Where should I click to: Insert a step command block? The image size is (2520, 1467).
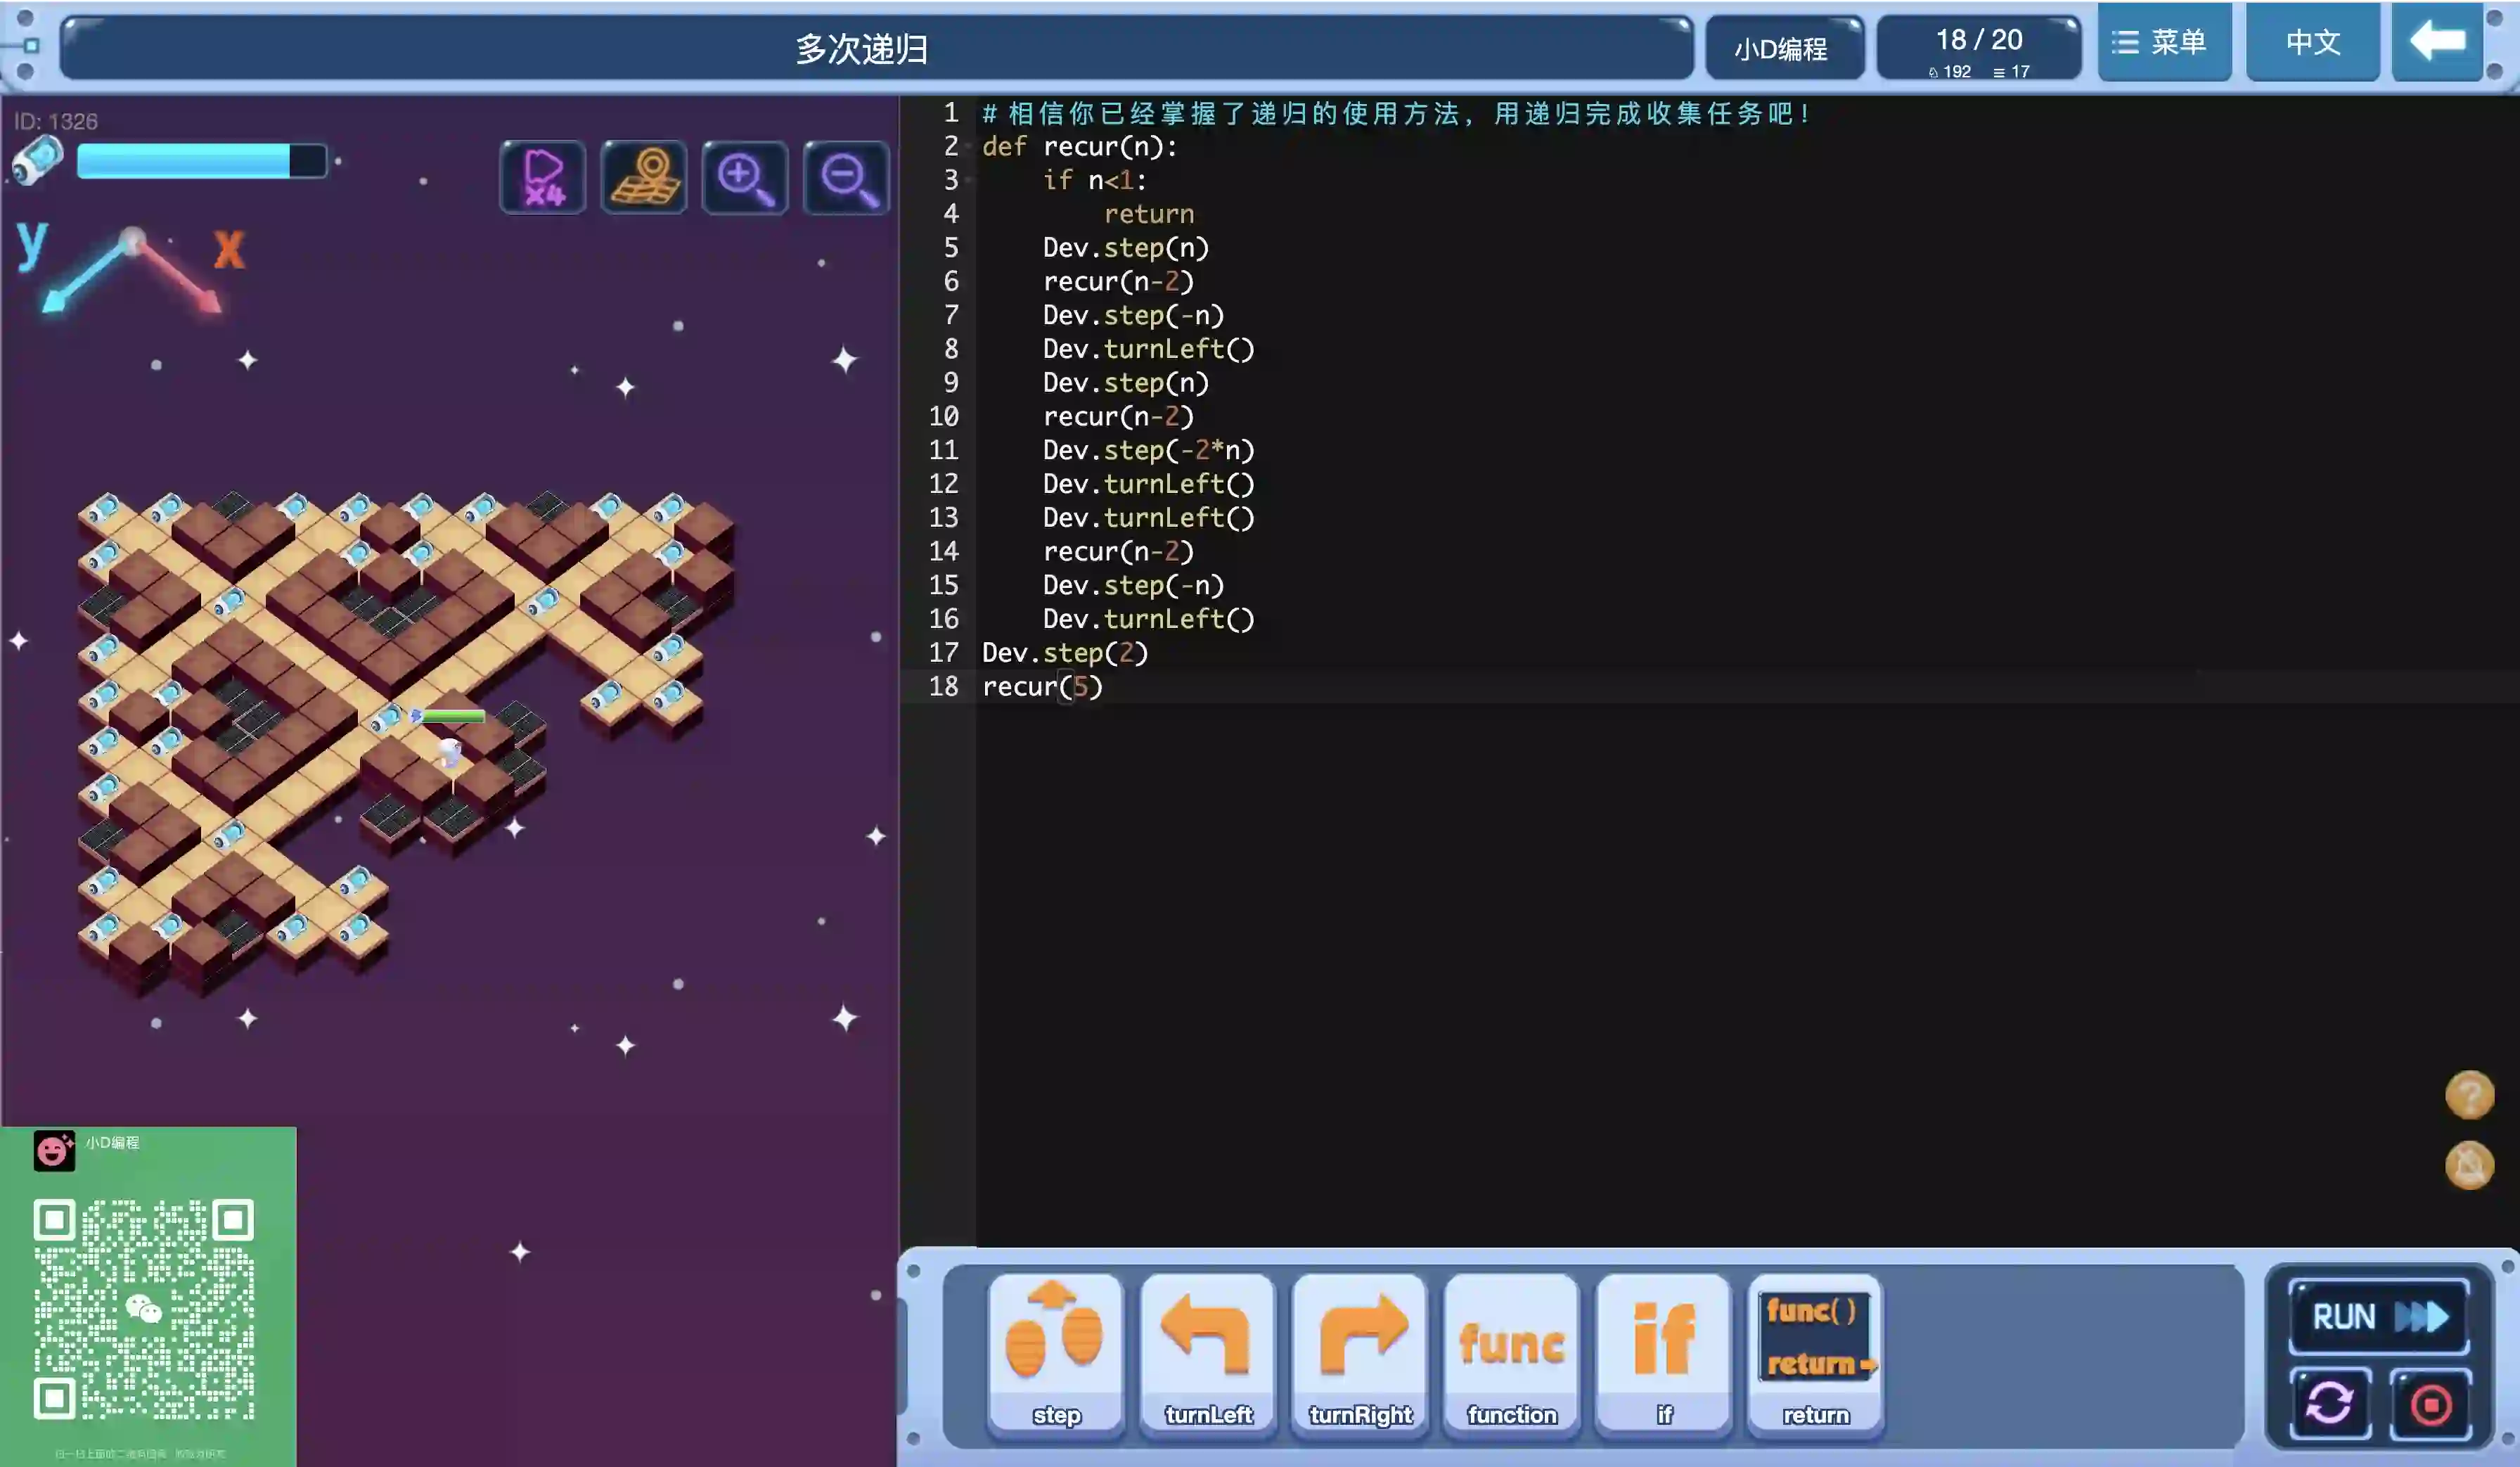pos(1056,1352)
